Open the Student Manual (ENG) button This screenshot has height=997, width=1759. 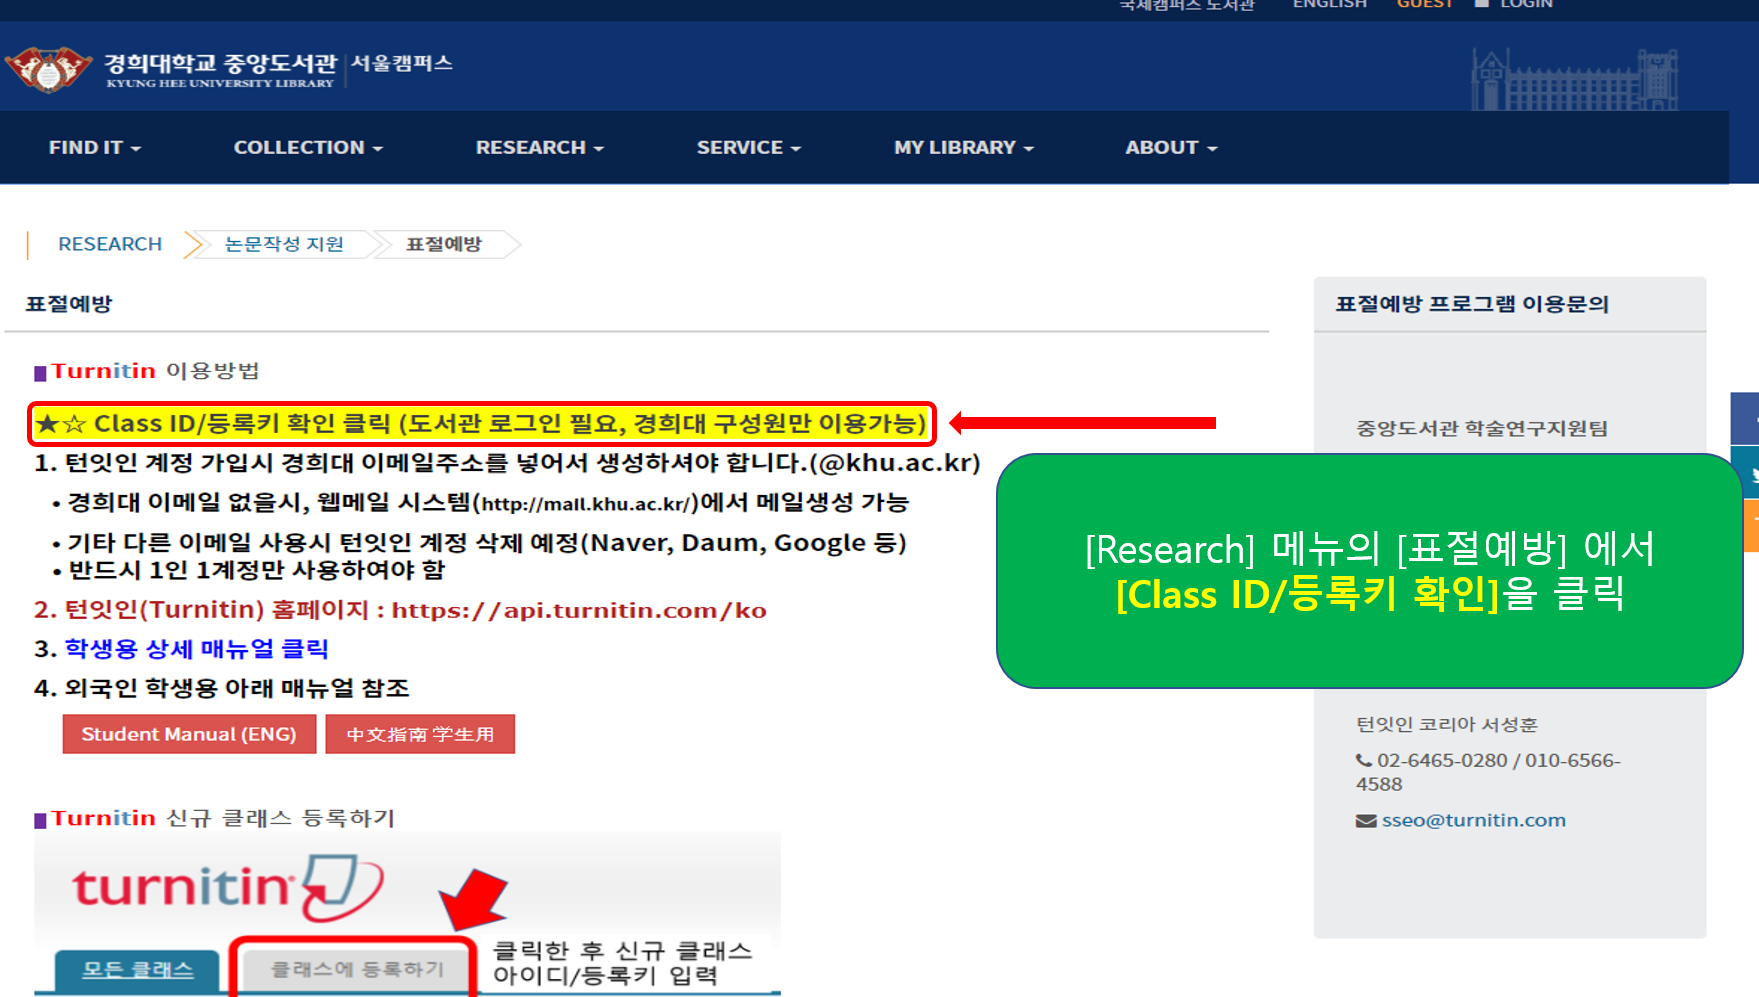[189, 734]
